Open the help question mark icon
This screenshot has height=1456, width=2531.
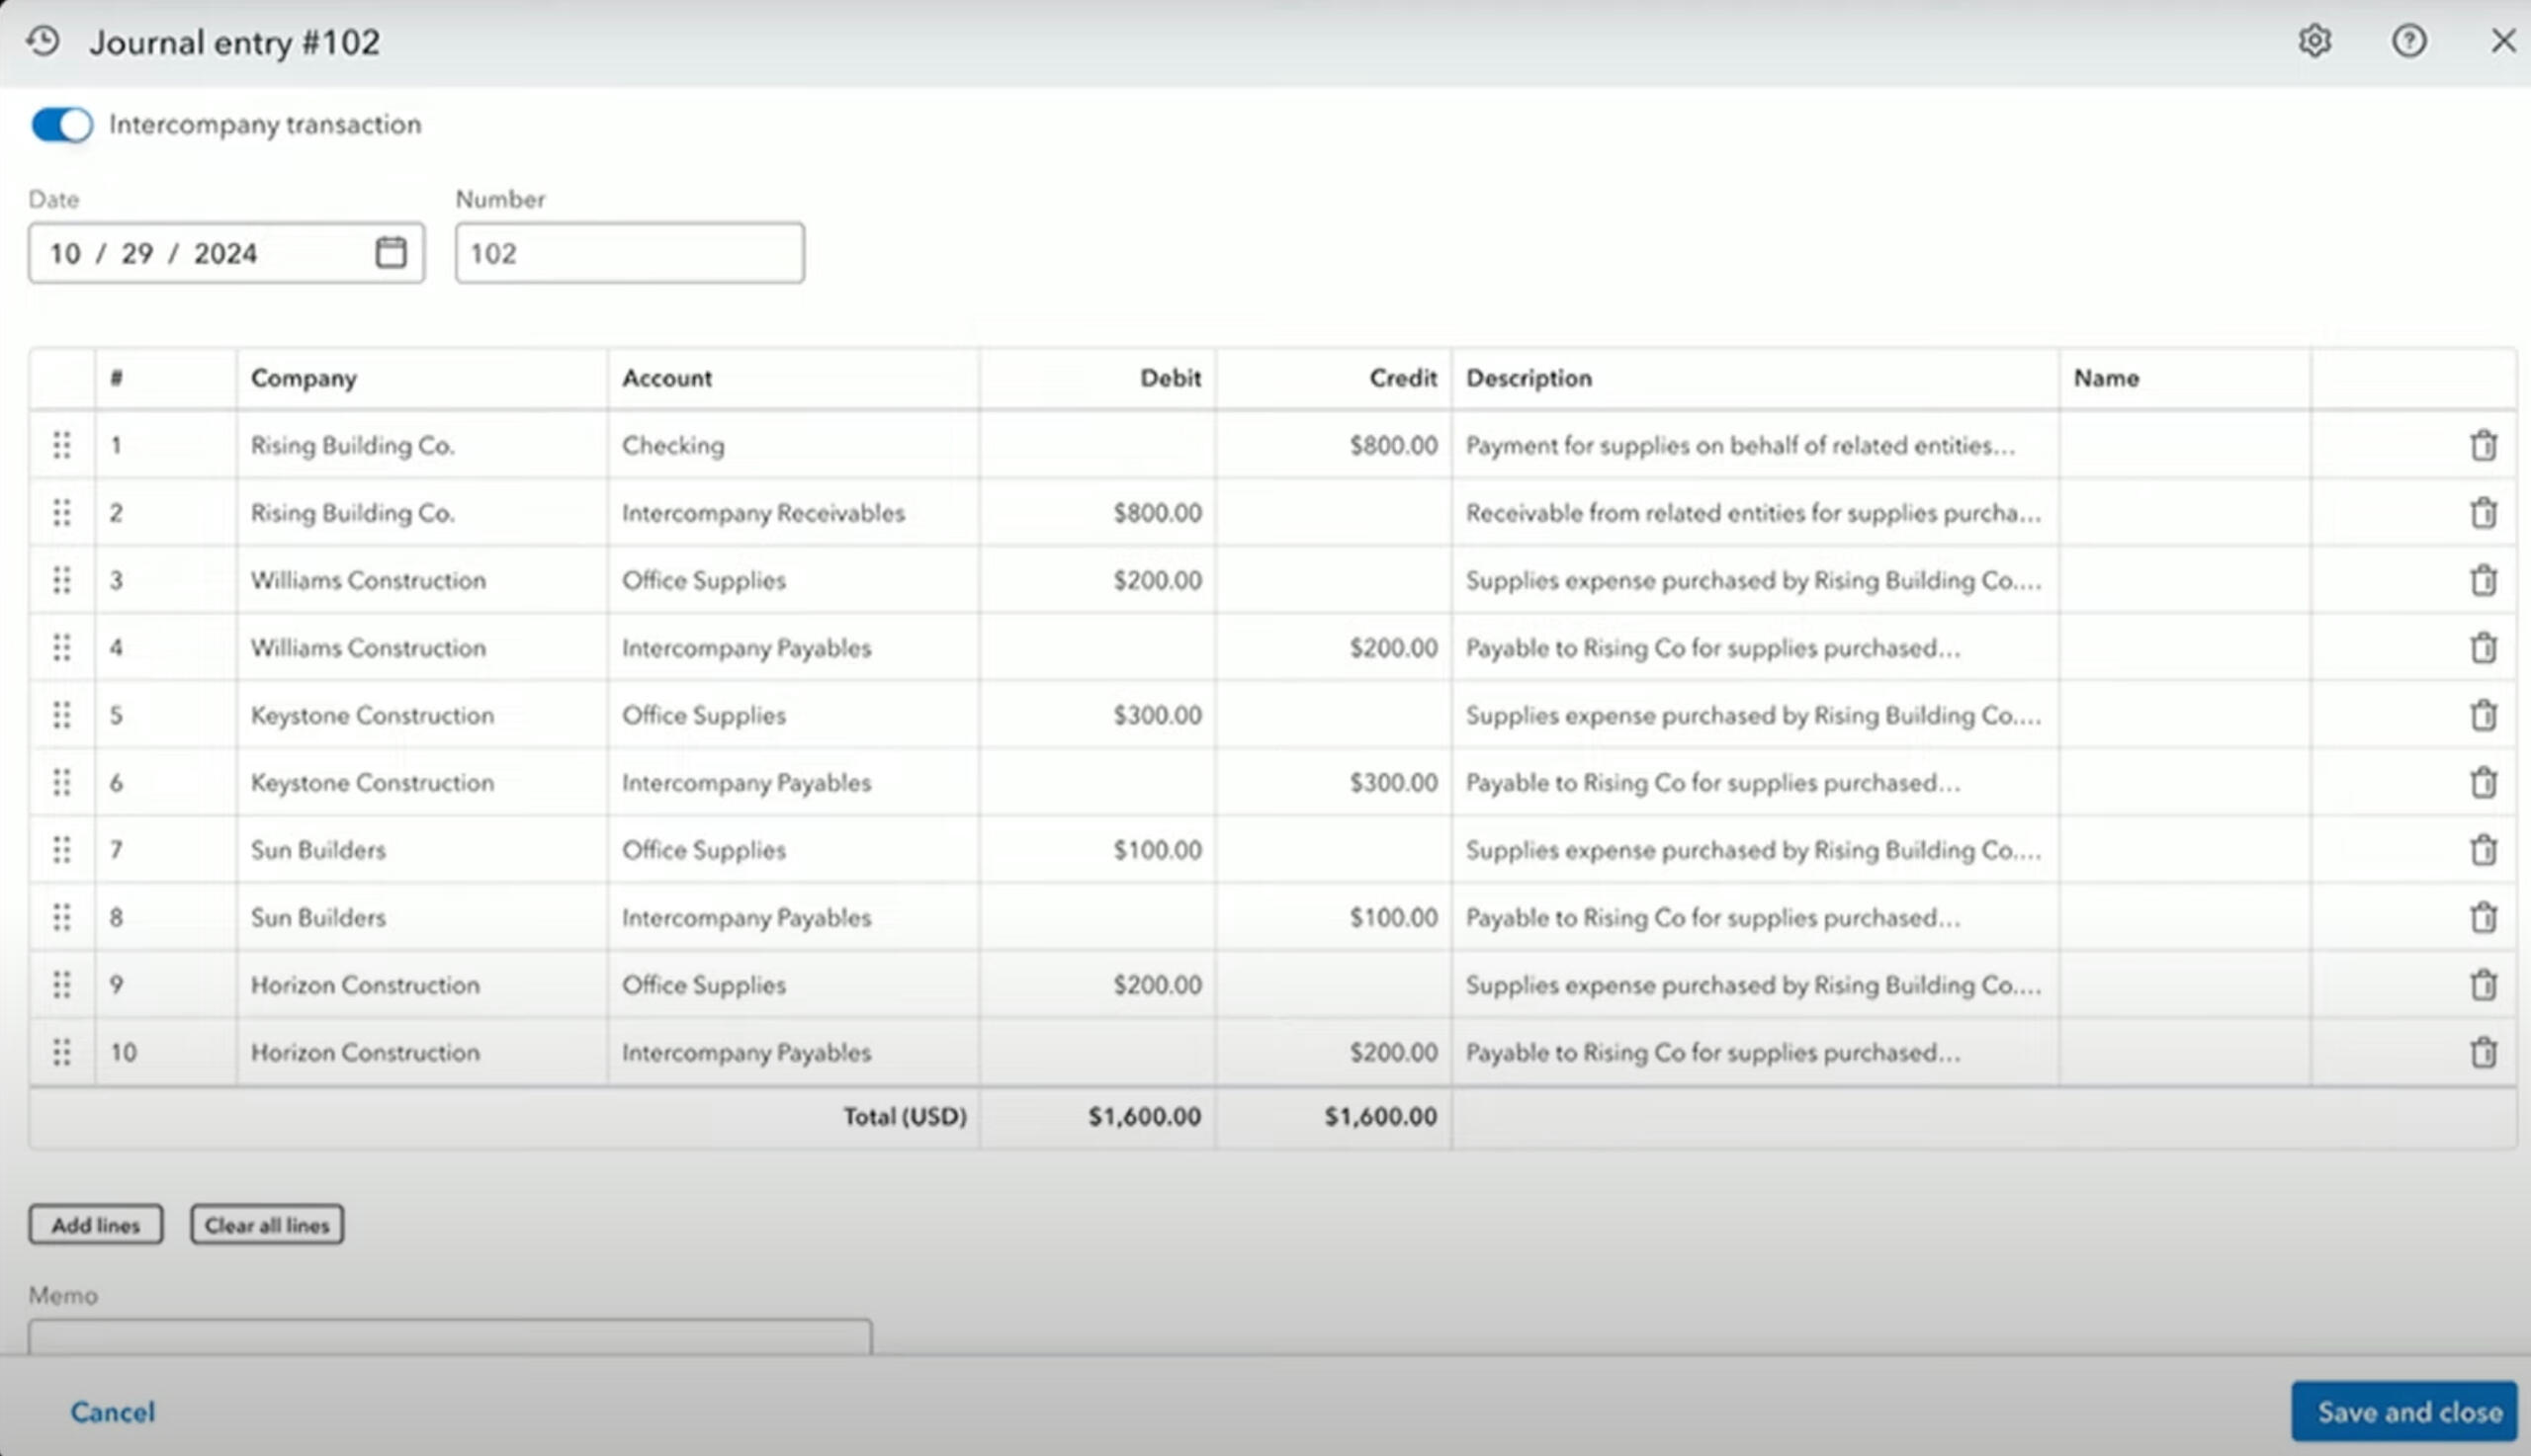(x=2408, y=41)
